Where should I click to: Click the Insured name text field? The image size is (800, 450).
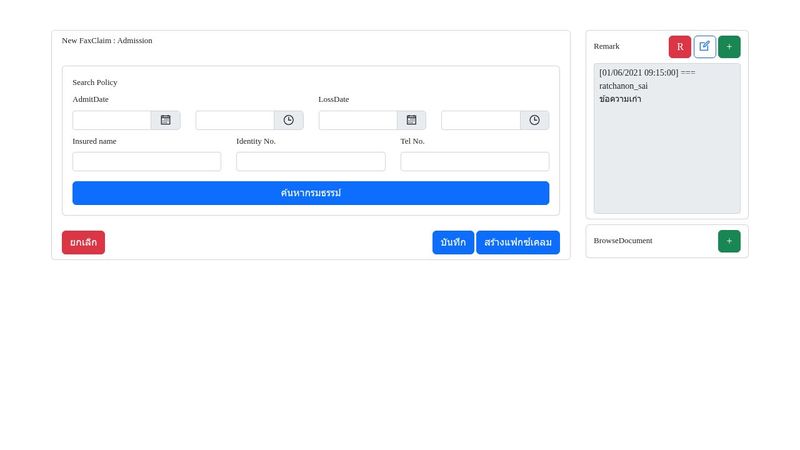[147, 162]
